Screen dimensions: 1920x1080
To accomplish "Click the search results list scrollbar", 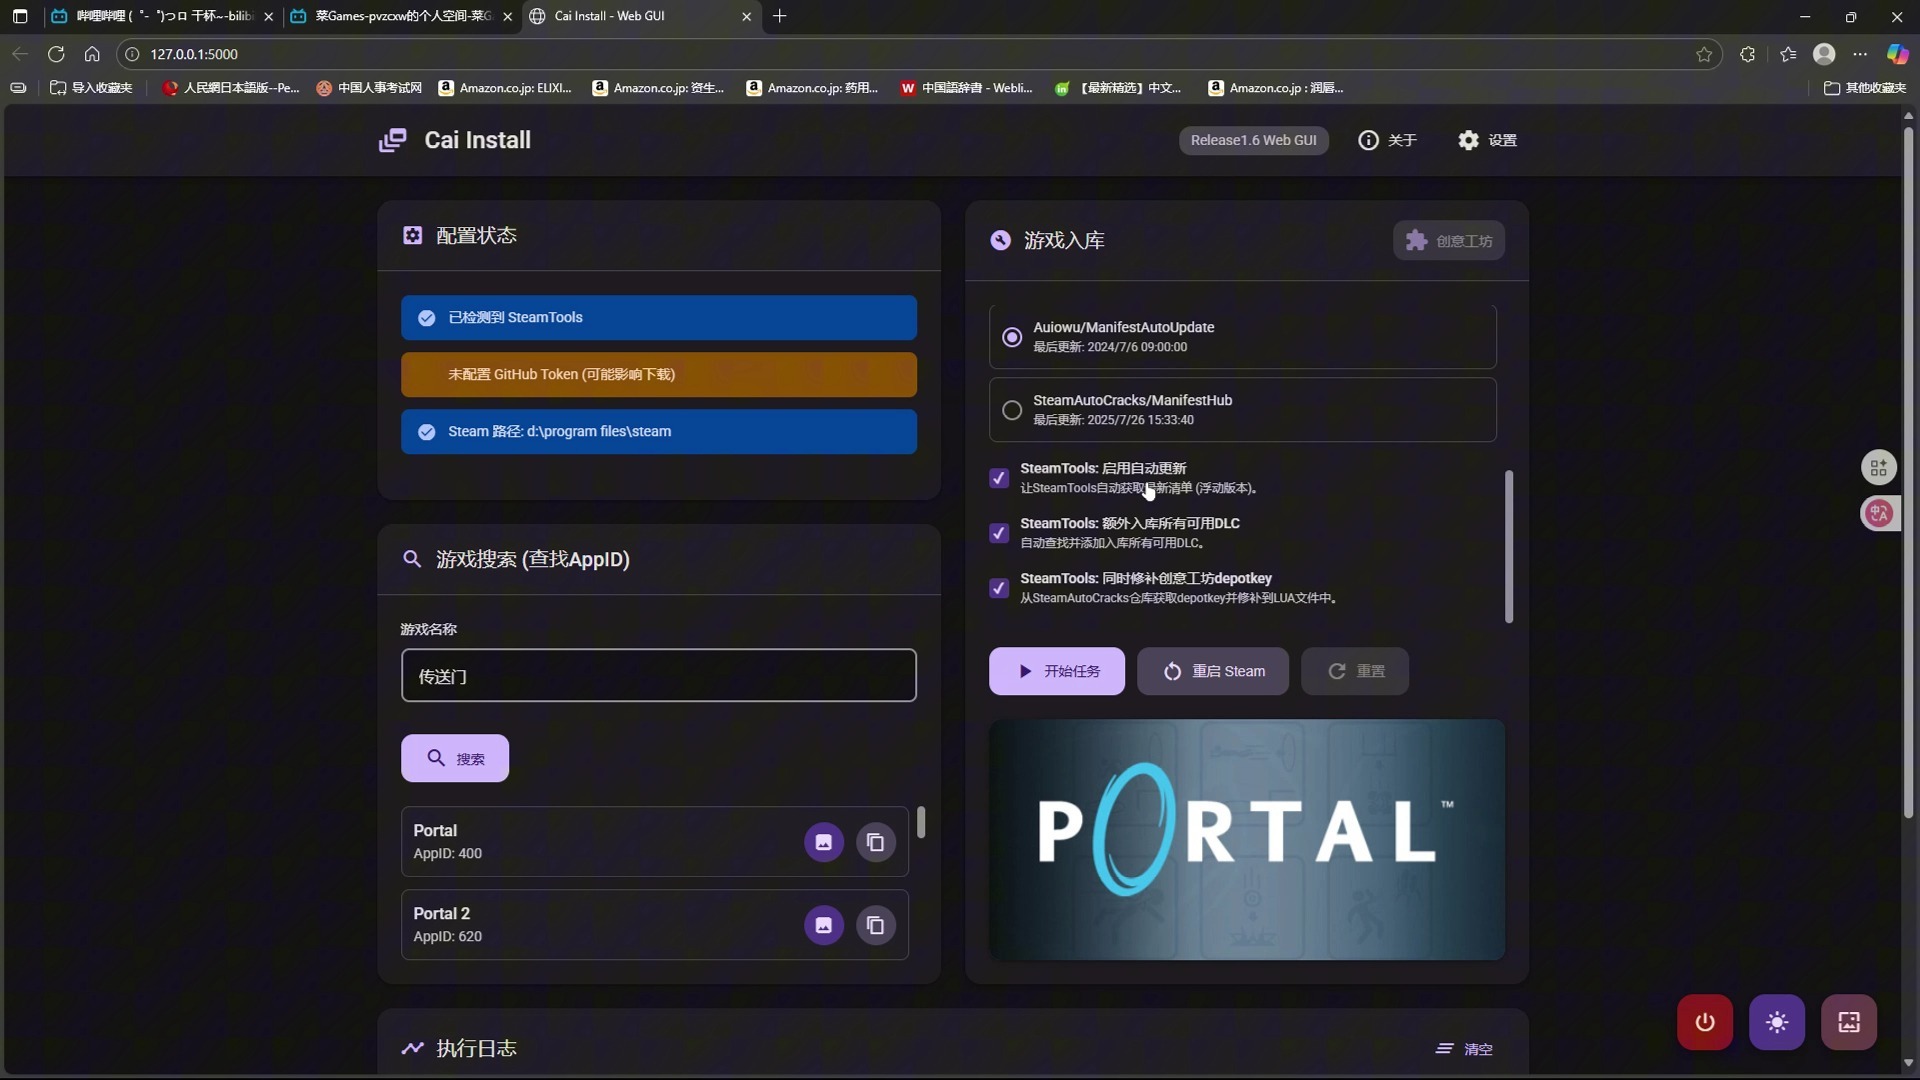I will [x=921, y=823].
